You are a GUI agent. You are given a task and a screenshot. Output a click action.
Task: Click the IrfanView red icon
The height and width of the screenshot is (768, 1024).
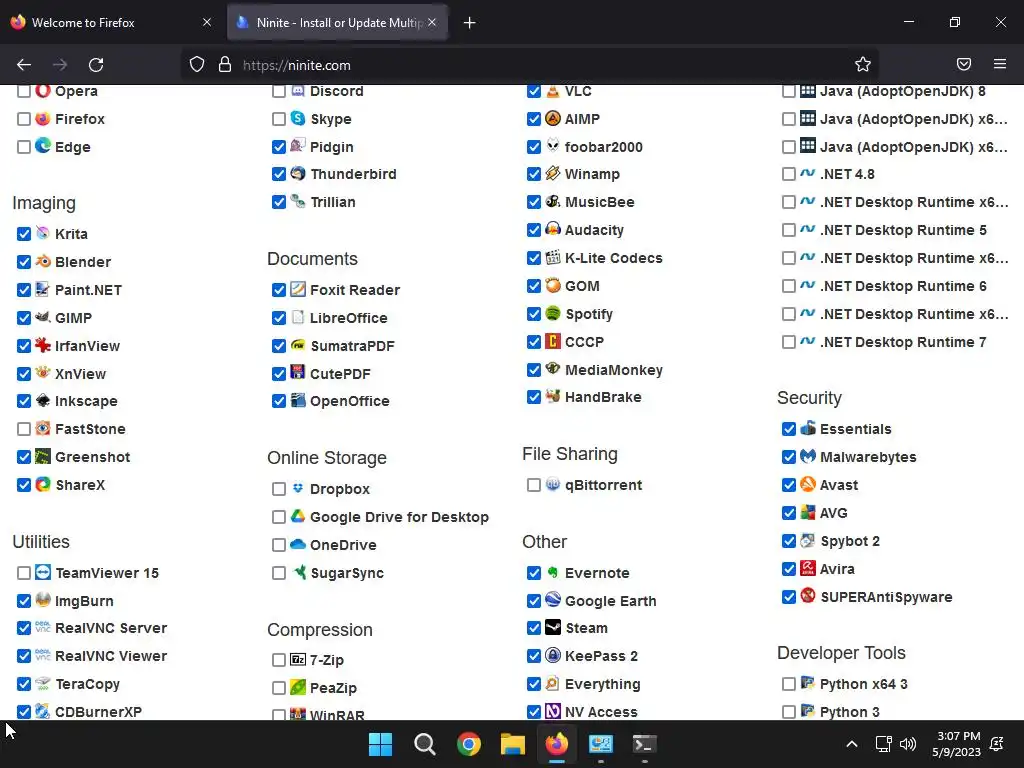click(x=43, y=345)
